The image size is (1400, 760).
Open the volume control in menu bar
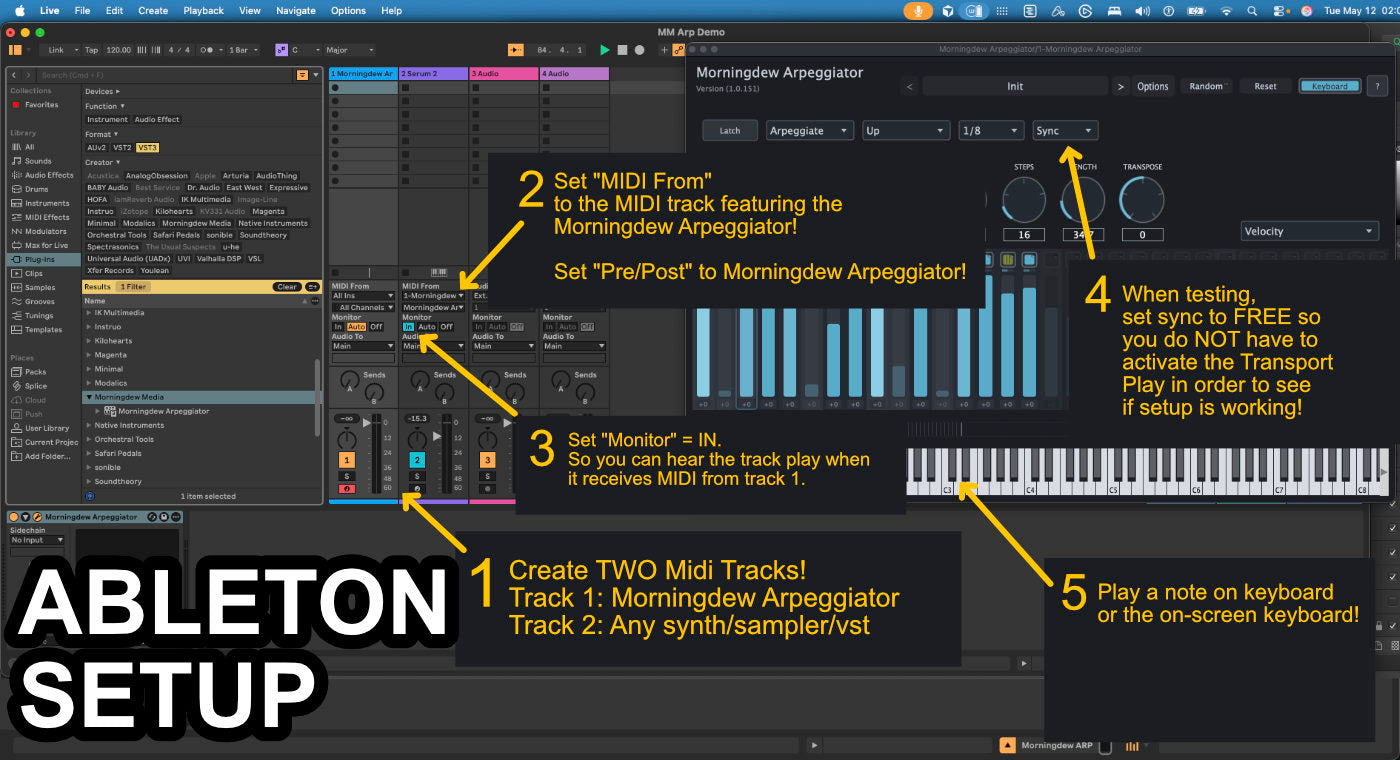(1143, 11)
